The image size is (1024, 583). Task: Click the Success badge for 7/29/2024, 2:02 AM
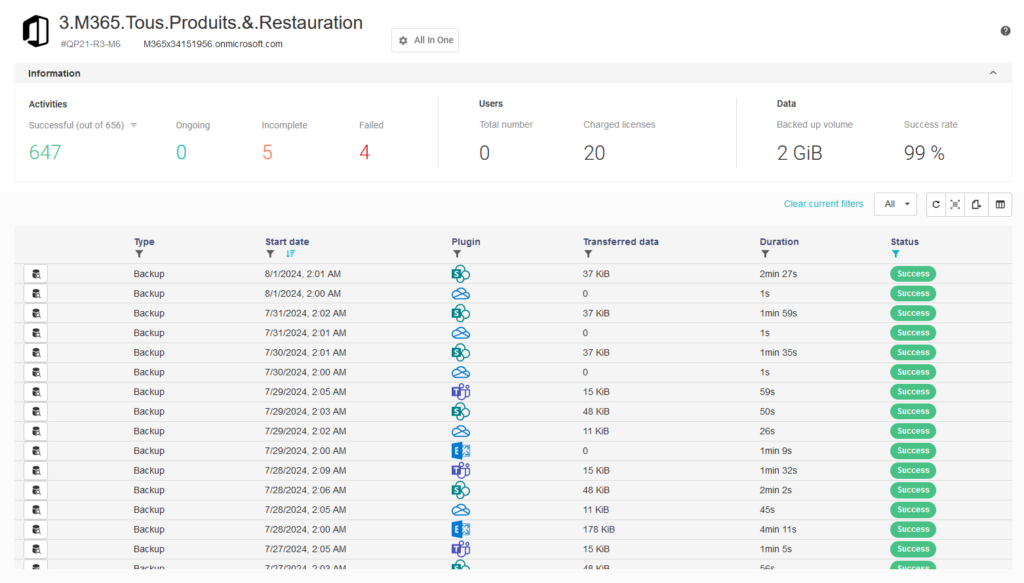point(913,431)
